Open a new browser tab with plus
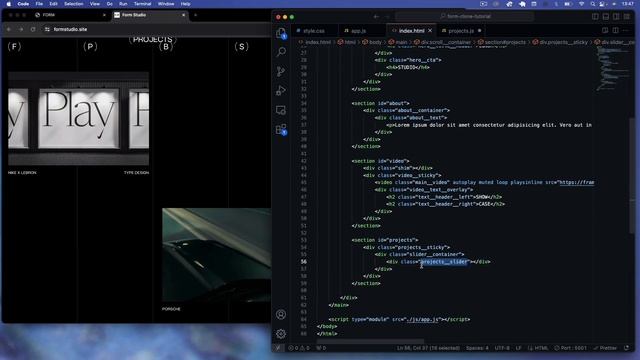640x360 pixels. click(x=196, y=15)
